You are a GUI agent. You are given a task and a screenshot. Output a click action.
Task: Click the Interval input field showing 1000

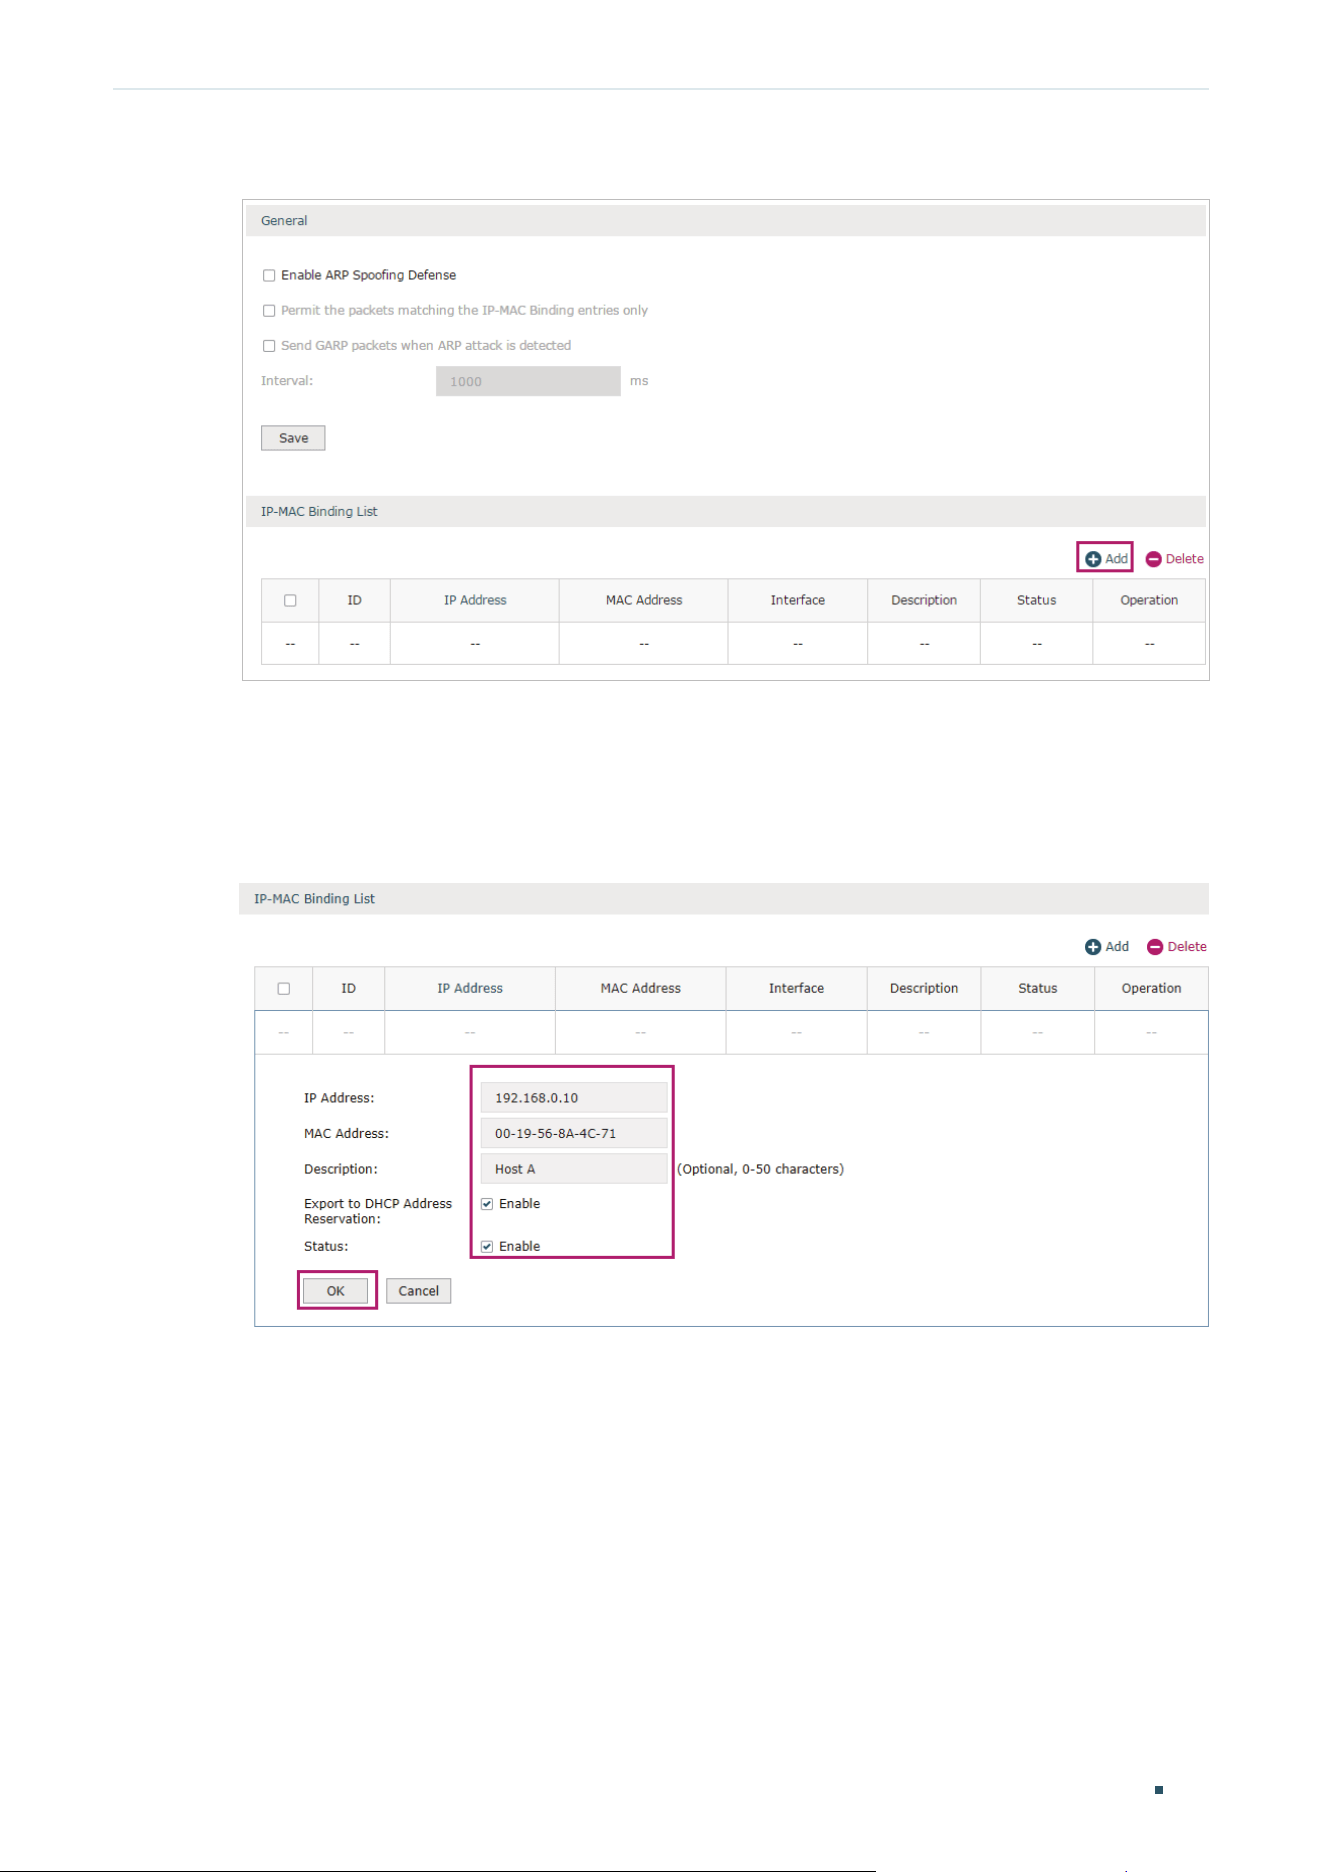pos(528,381)
